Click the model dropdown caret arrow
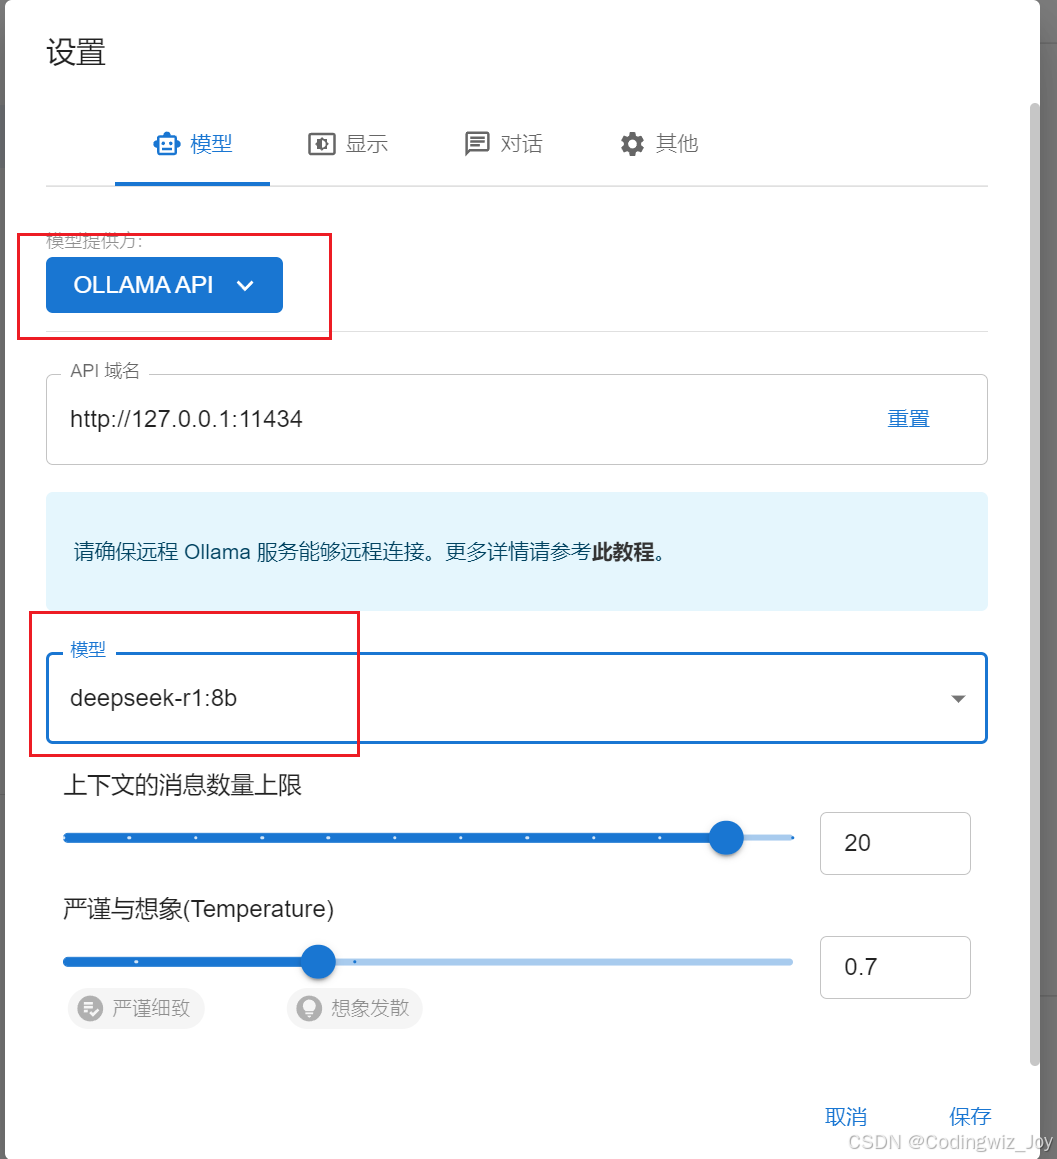Screen dimensions: 1057x1159 958,699
